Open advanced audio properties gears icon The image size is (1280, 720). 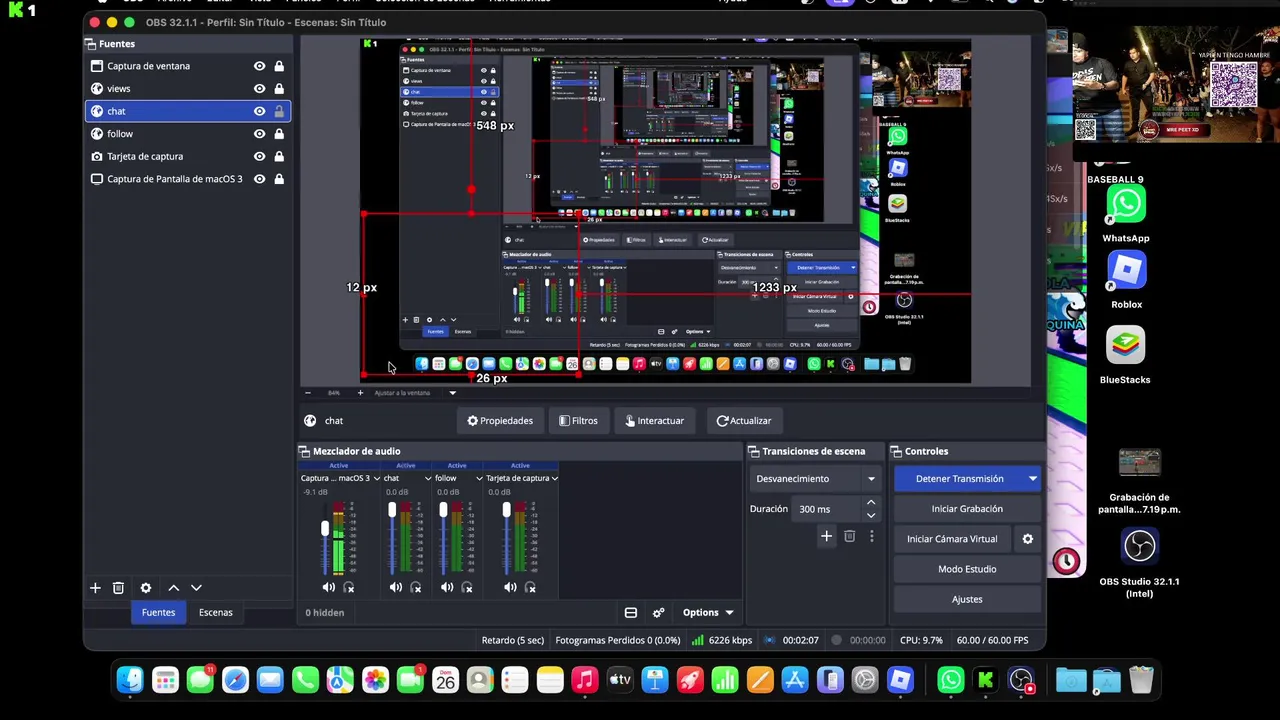pos(658,613)
